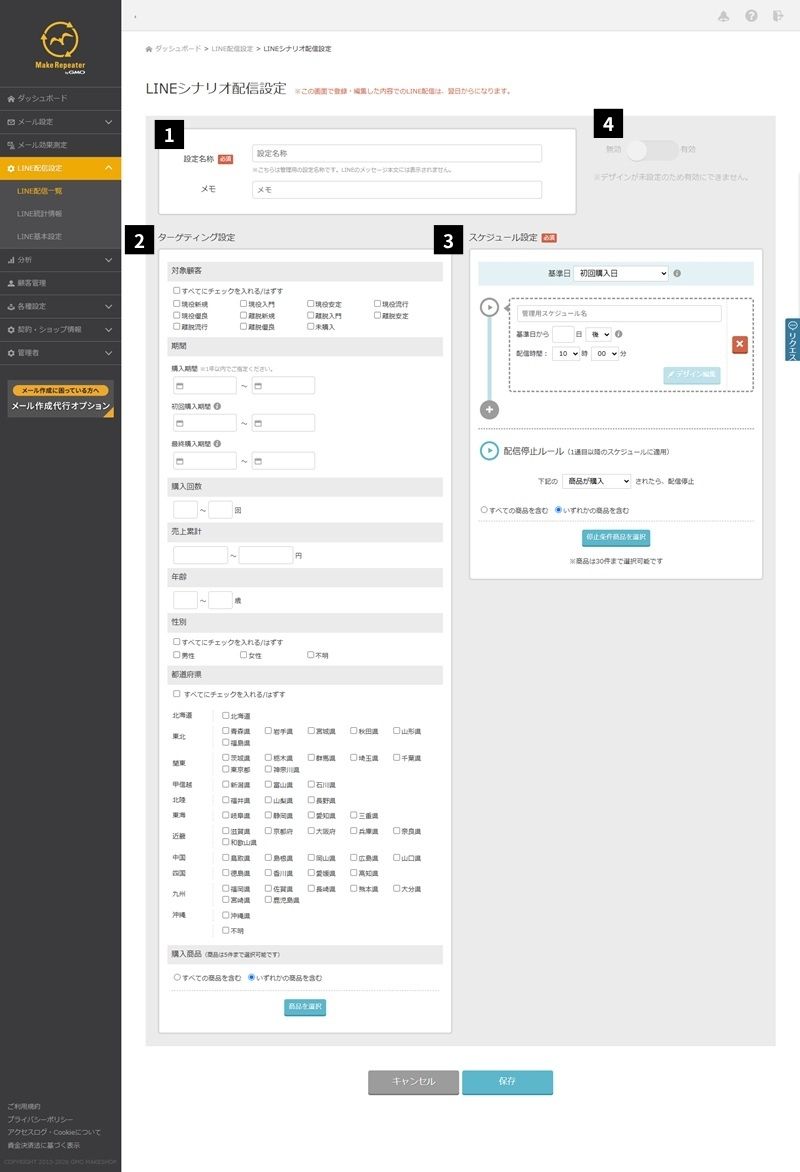
Task: Check the 女性 gender checkbox
Action: click(x=243, y=655)
